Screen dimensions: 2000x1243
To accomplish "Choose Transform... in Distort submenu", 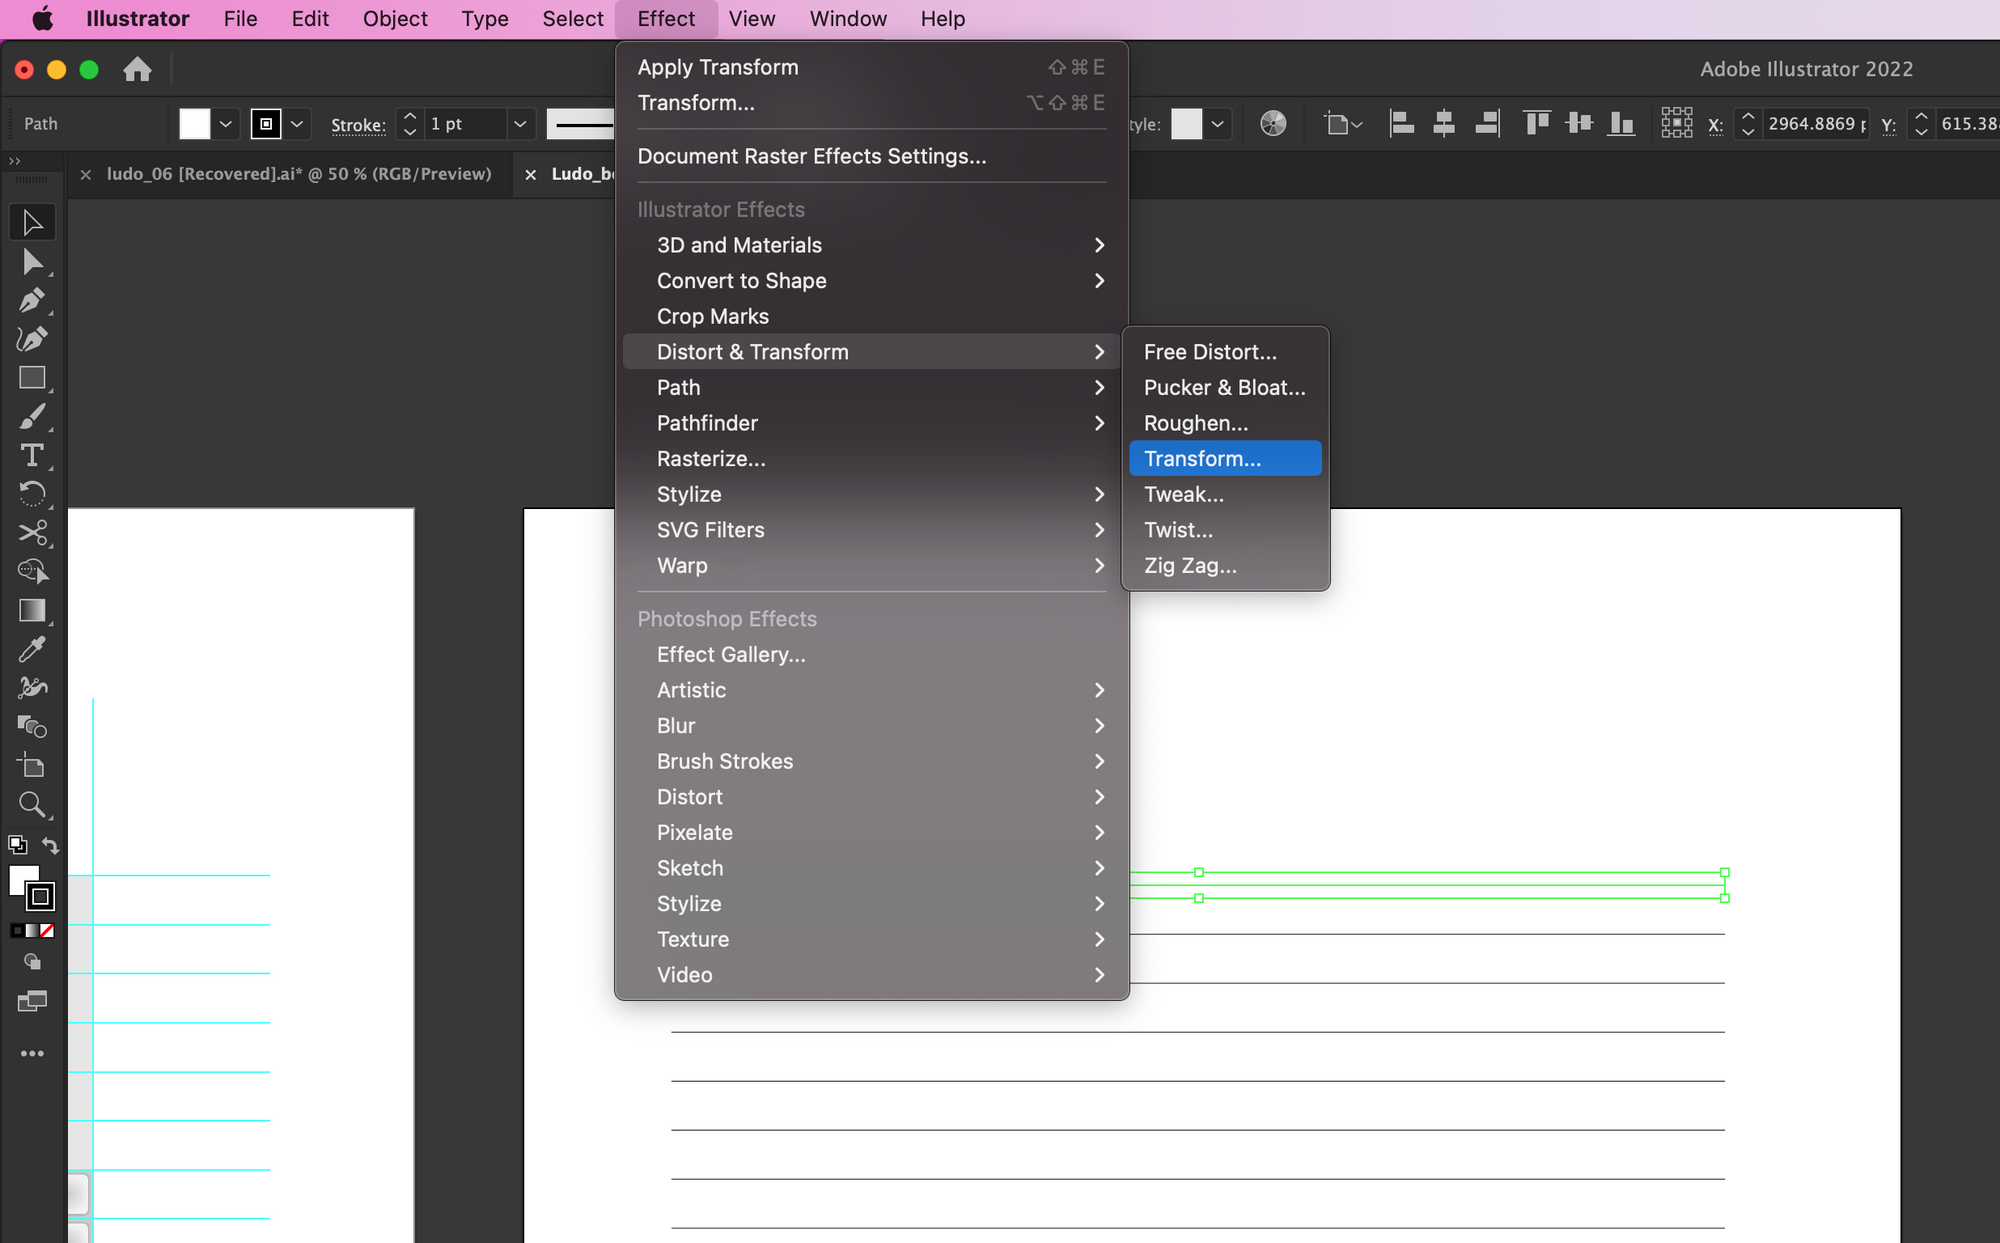I will coord(1225,458).
